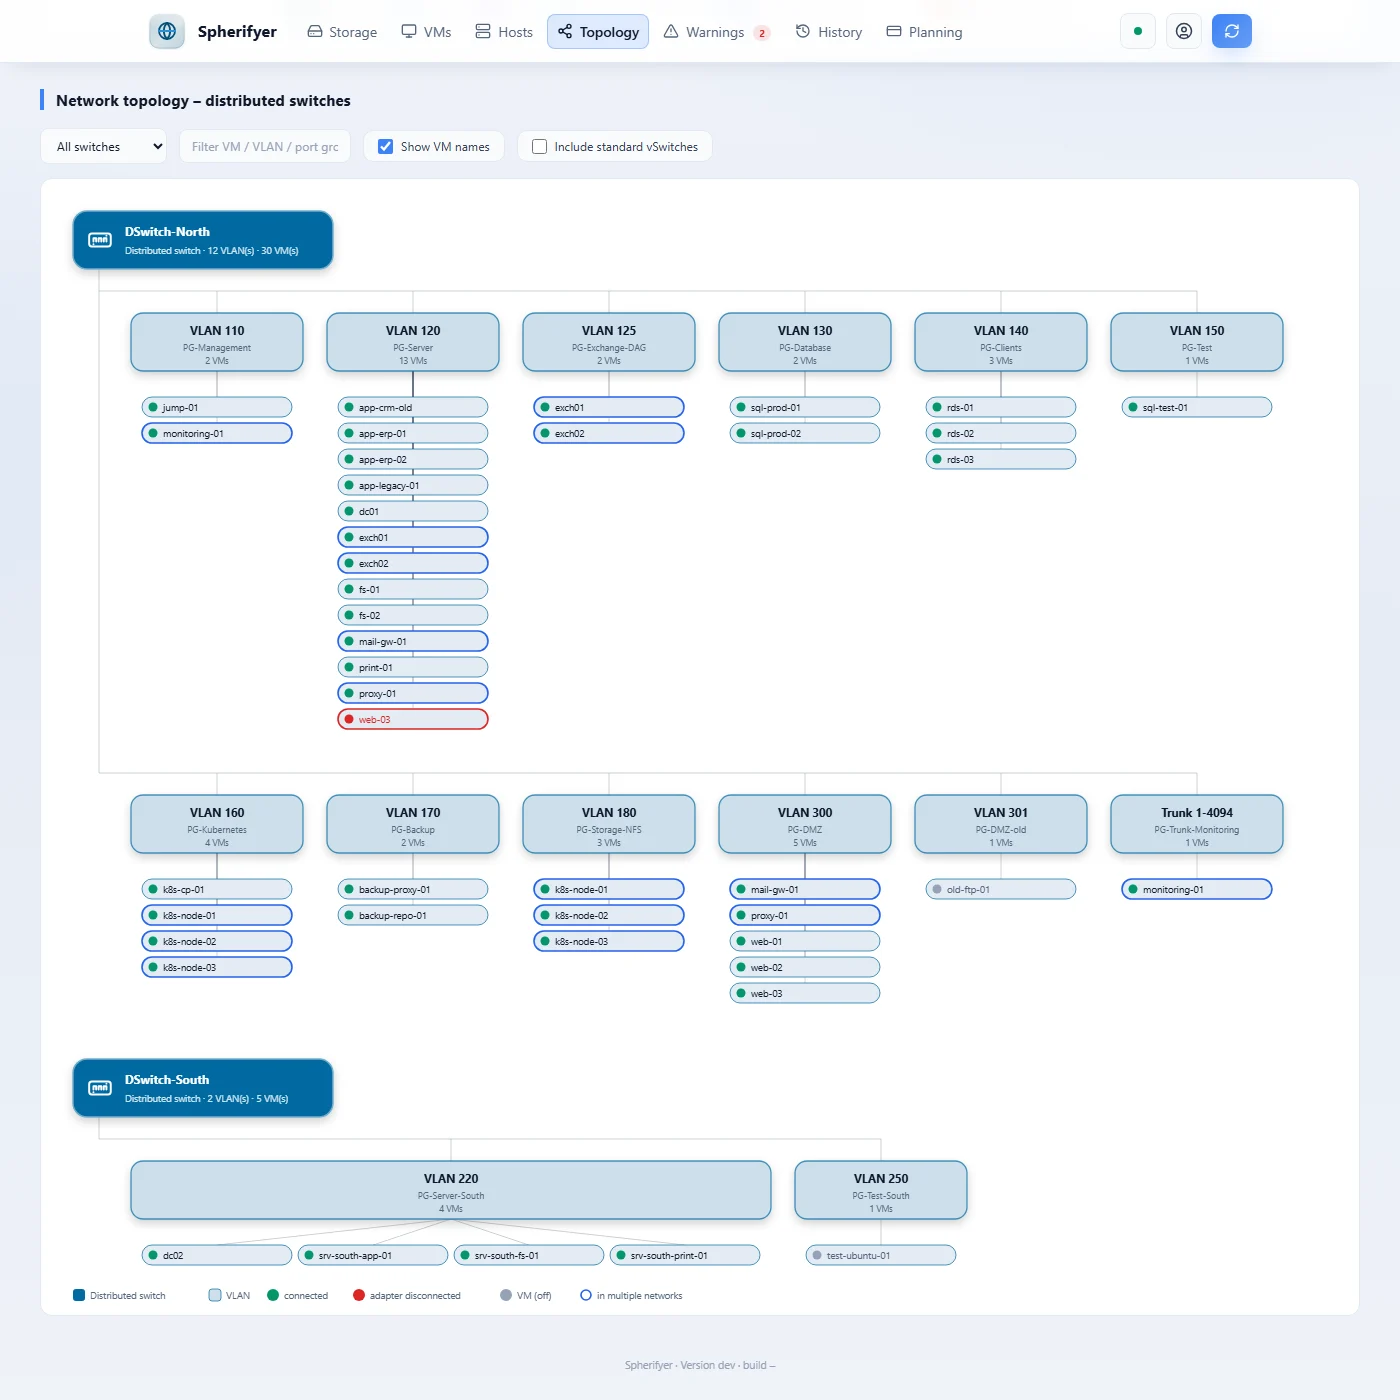Select the Trunk 1-4094 node
This screenshot has height=1400, width=1400.
[1197, 824]
